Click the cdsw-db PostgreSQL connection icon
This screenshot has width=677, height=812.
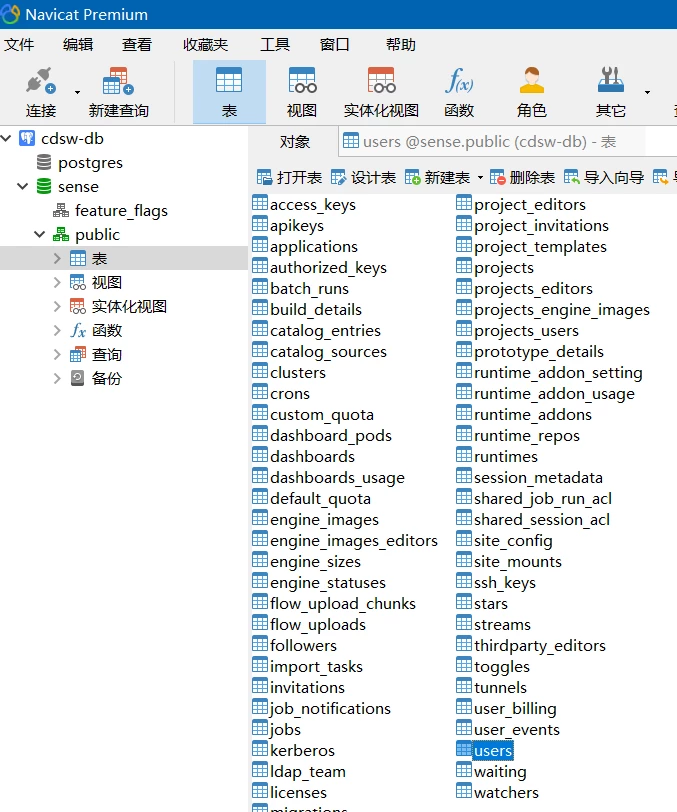27,138
